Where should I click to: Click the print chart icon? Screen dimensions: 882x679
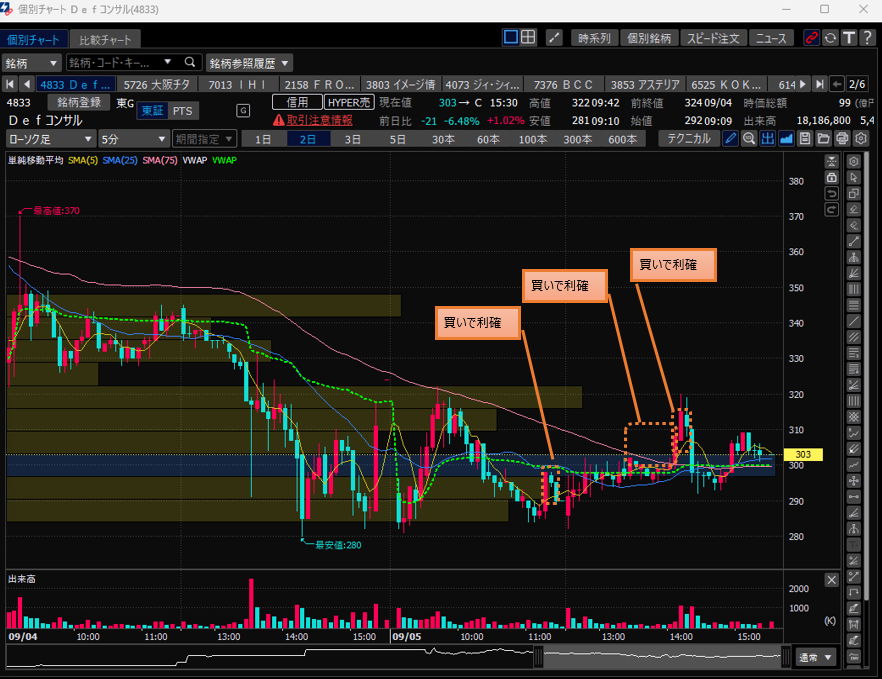click(x=842, y=138)
